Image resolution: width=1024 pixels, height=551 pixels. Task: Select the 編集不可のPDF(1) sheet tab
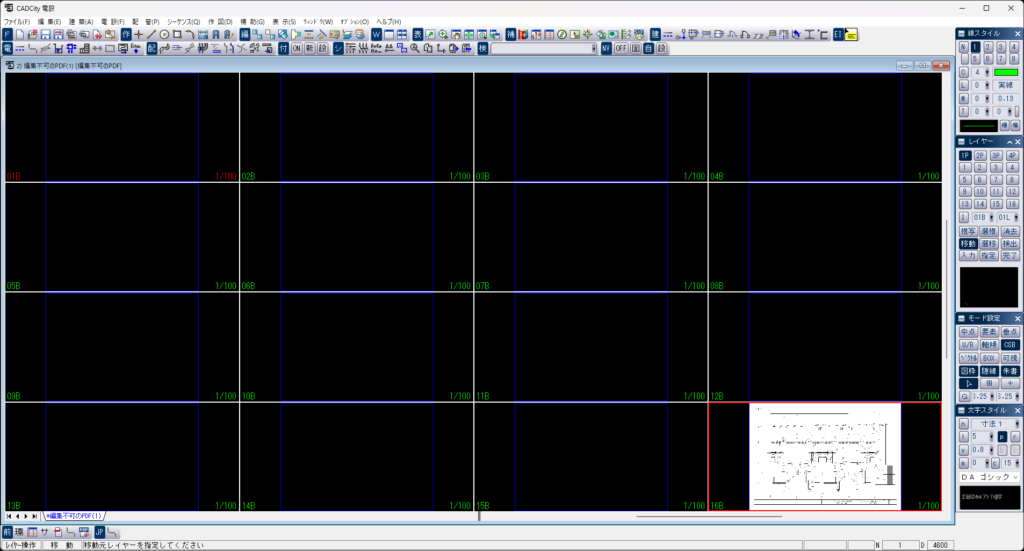[73, 516]
